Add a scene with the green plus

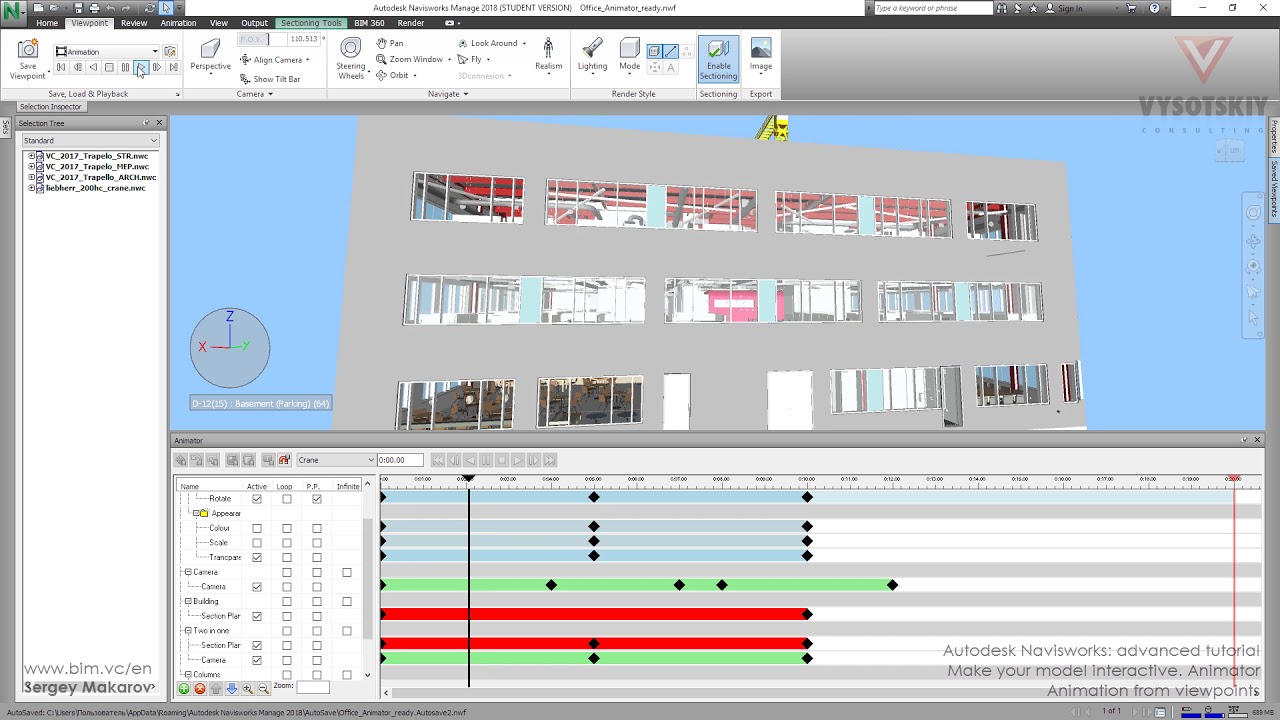coord(184,688)
